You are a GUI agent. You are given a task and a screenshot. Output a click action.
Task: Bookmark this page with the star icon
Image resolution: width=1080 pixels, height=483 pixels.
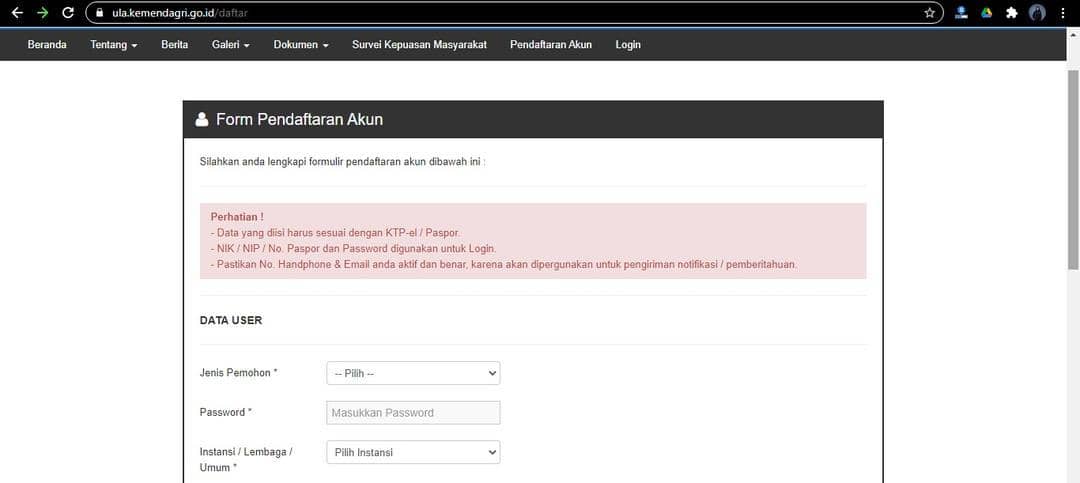[929, 13]
